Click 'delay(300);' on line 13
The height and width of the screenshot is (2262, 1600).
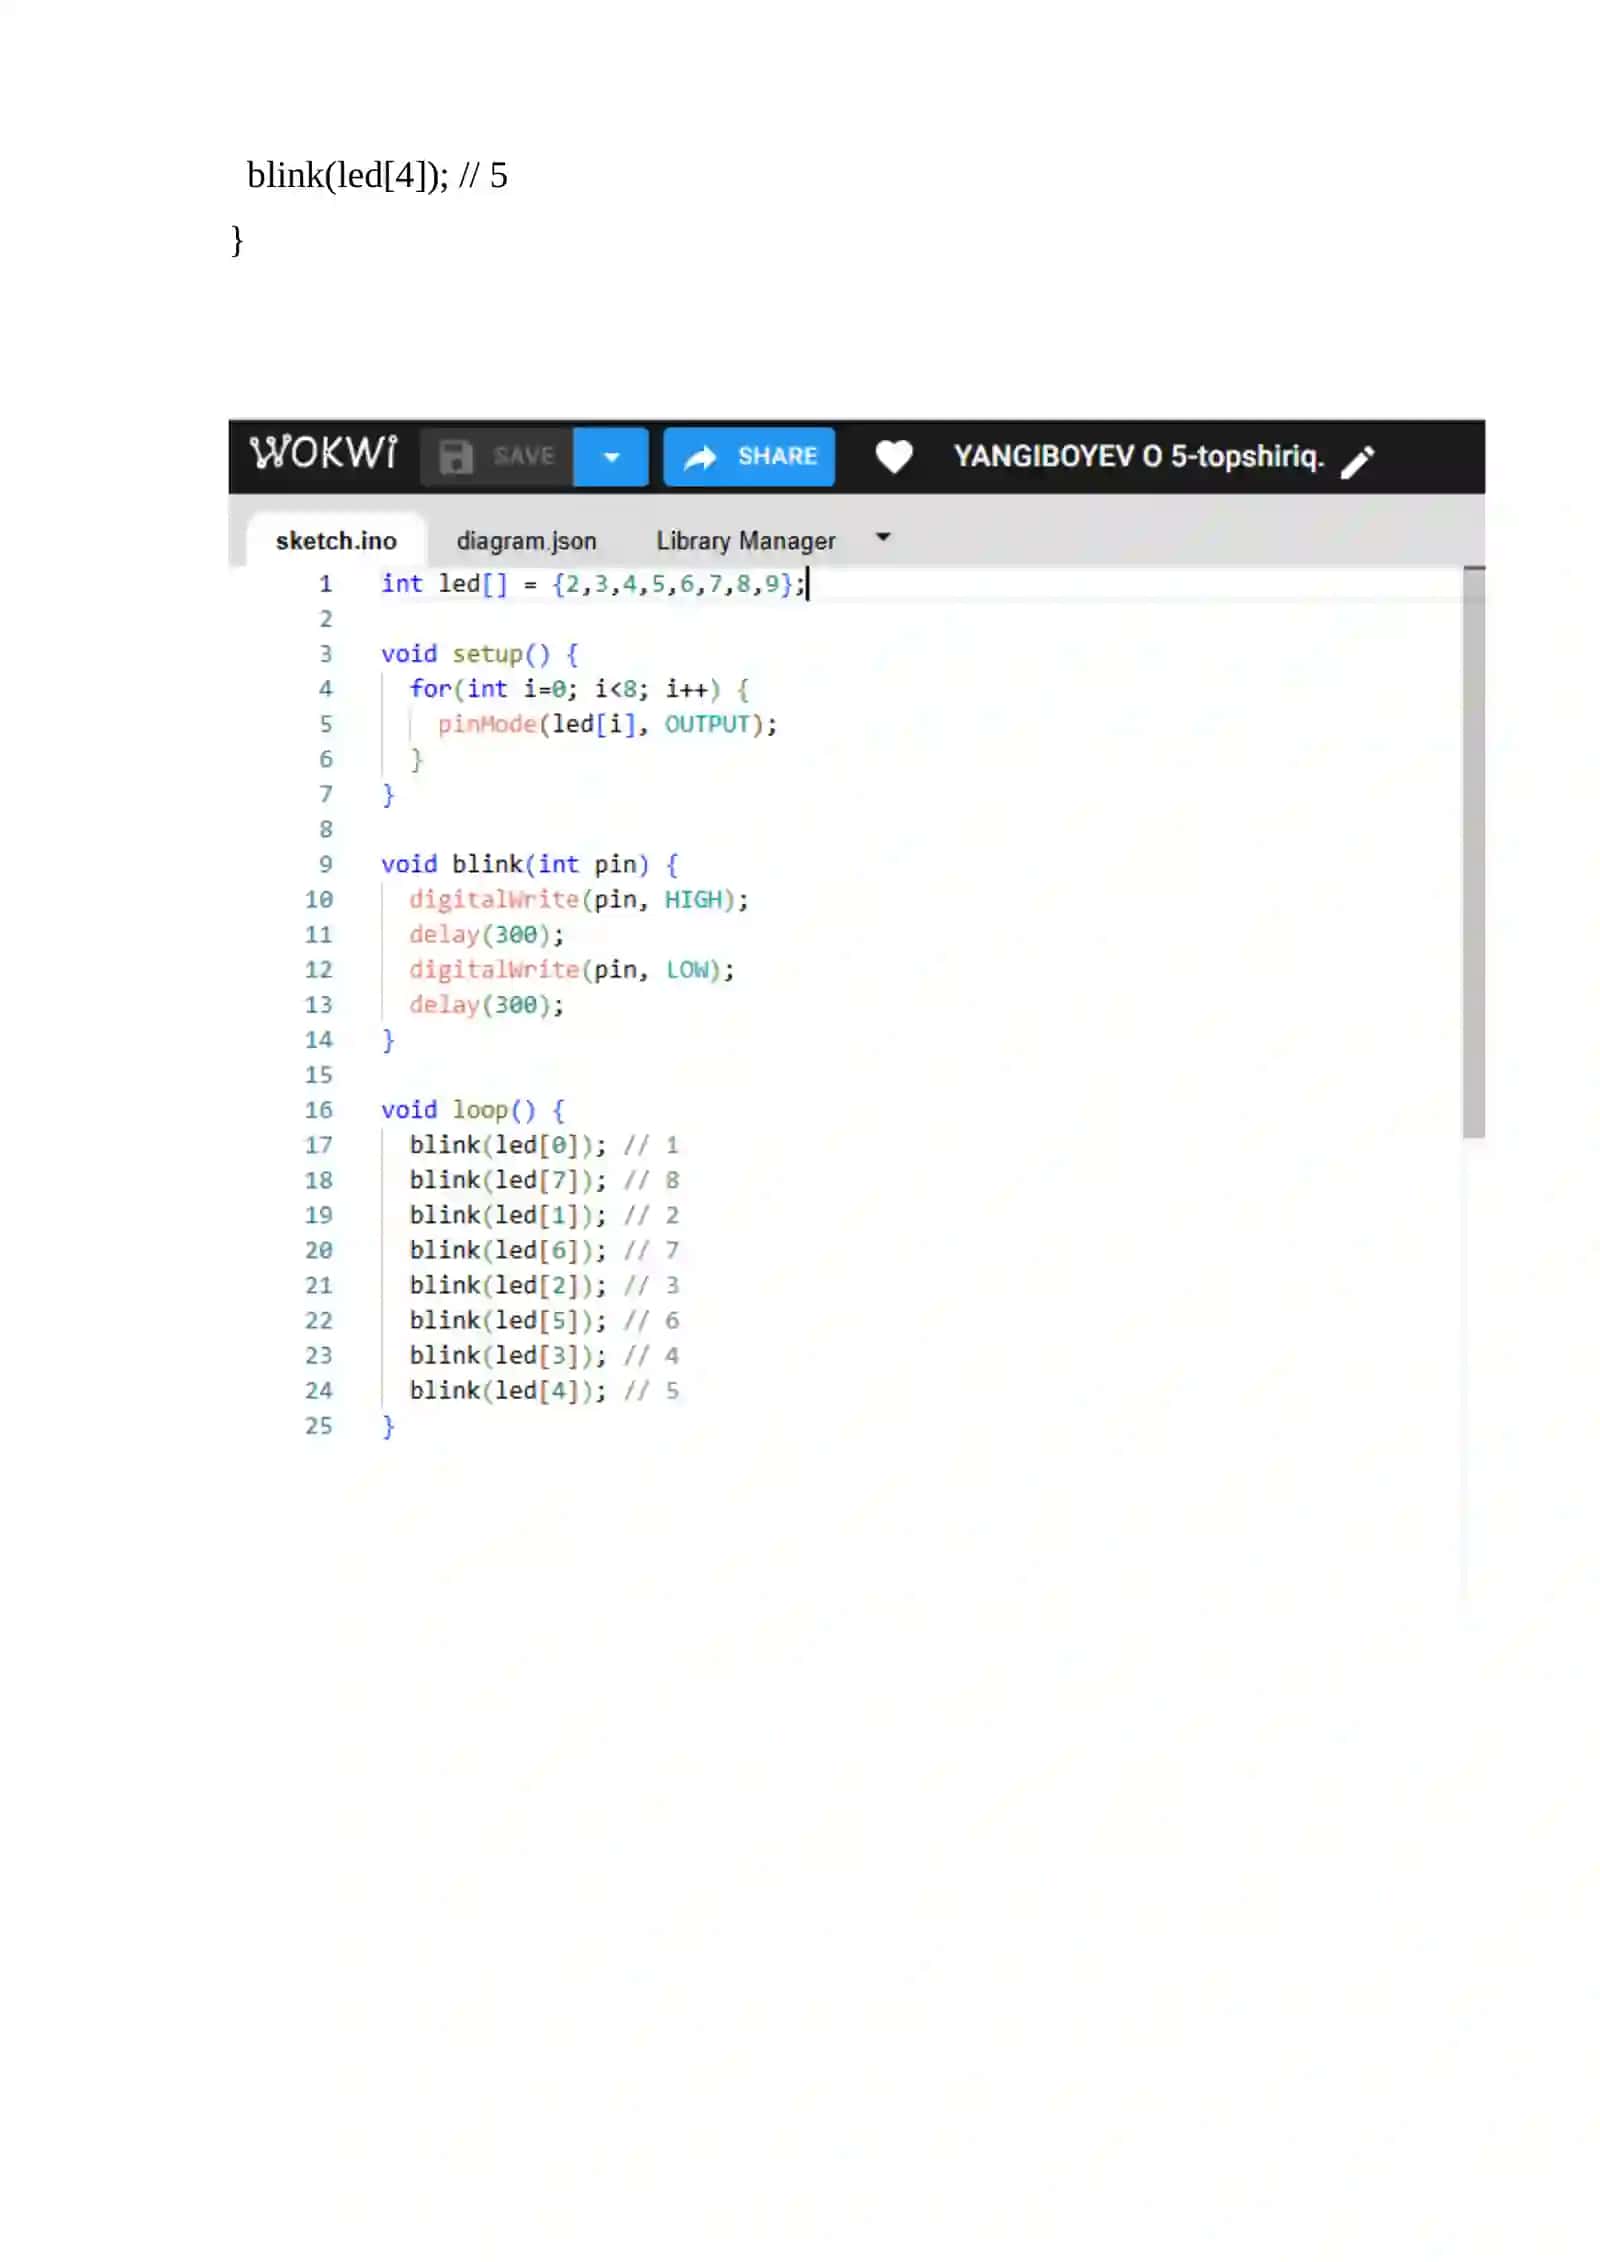[486, 1004]
